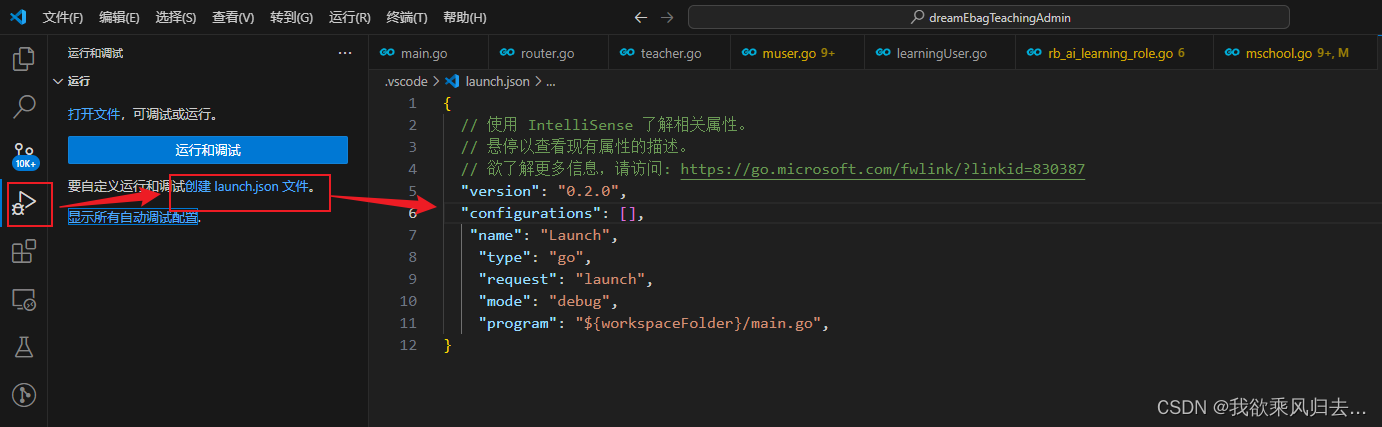Click the "debug" value on line 10
1382x427 pixels.
click(x=580, y=301)
